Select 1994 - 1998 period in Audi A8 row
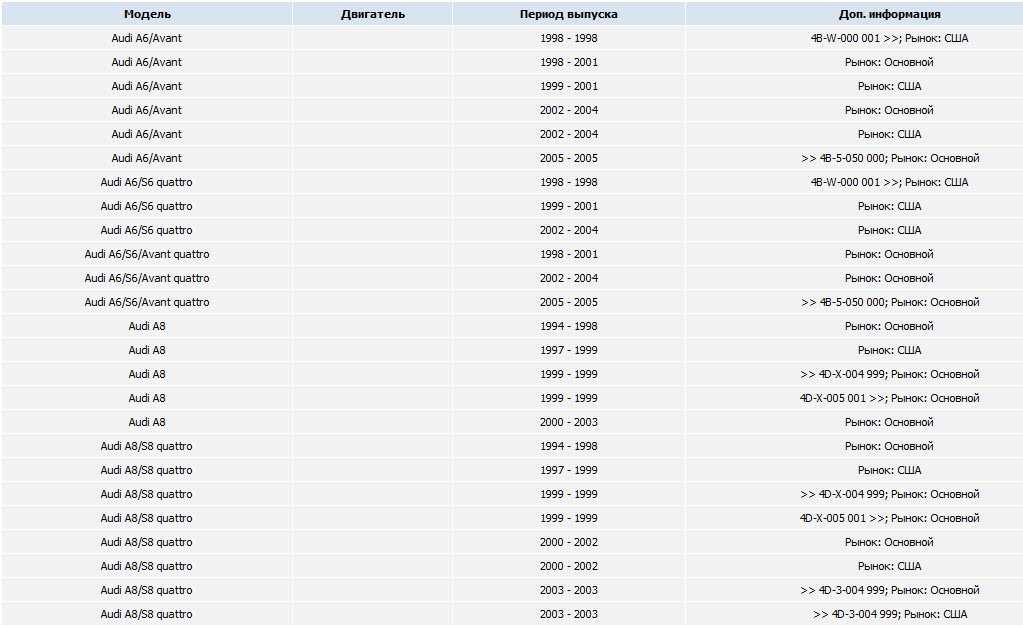1023x628 pixels. coord(568,326)
